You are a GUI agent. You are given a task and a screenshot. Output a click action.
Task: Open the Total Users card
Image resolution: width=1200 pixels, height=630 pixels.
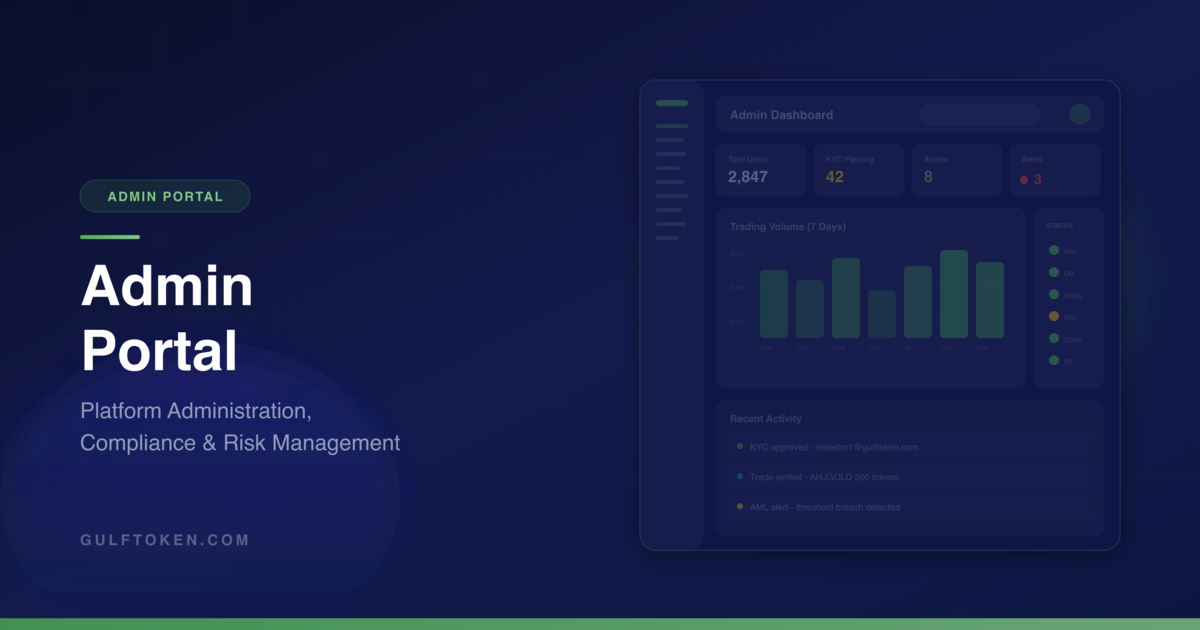coord(761,170)
